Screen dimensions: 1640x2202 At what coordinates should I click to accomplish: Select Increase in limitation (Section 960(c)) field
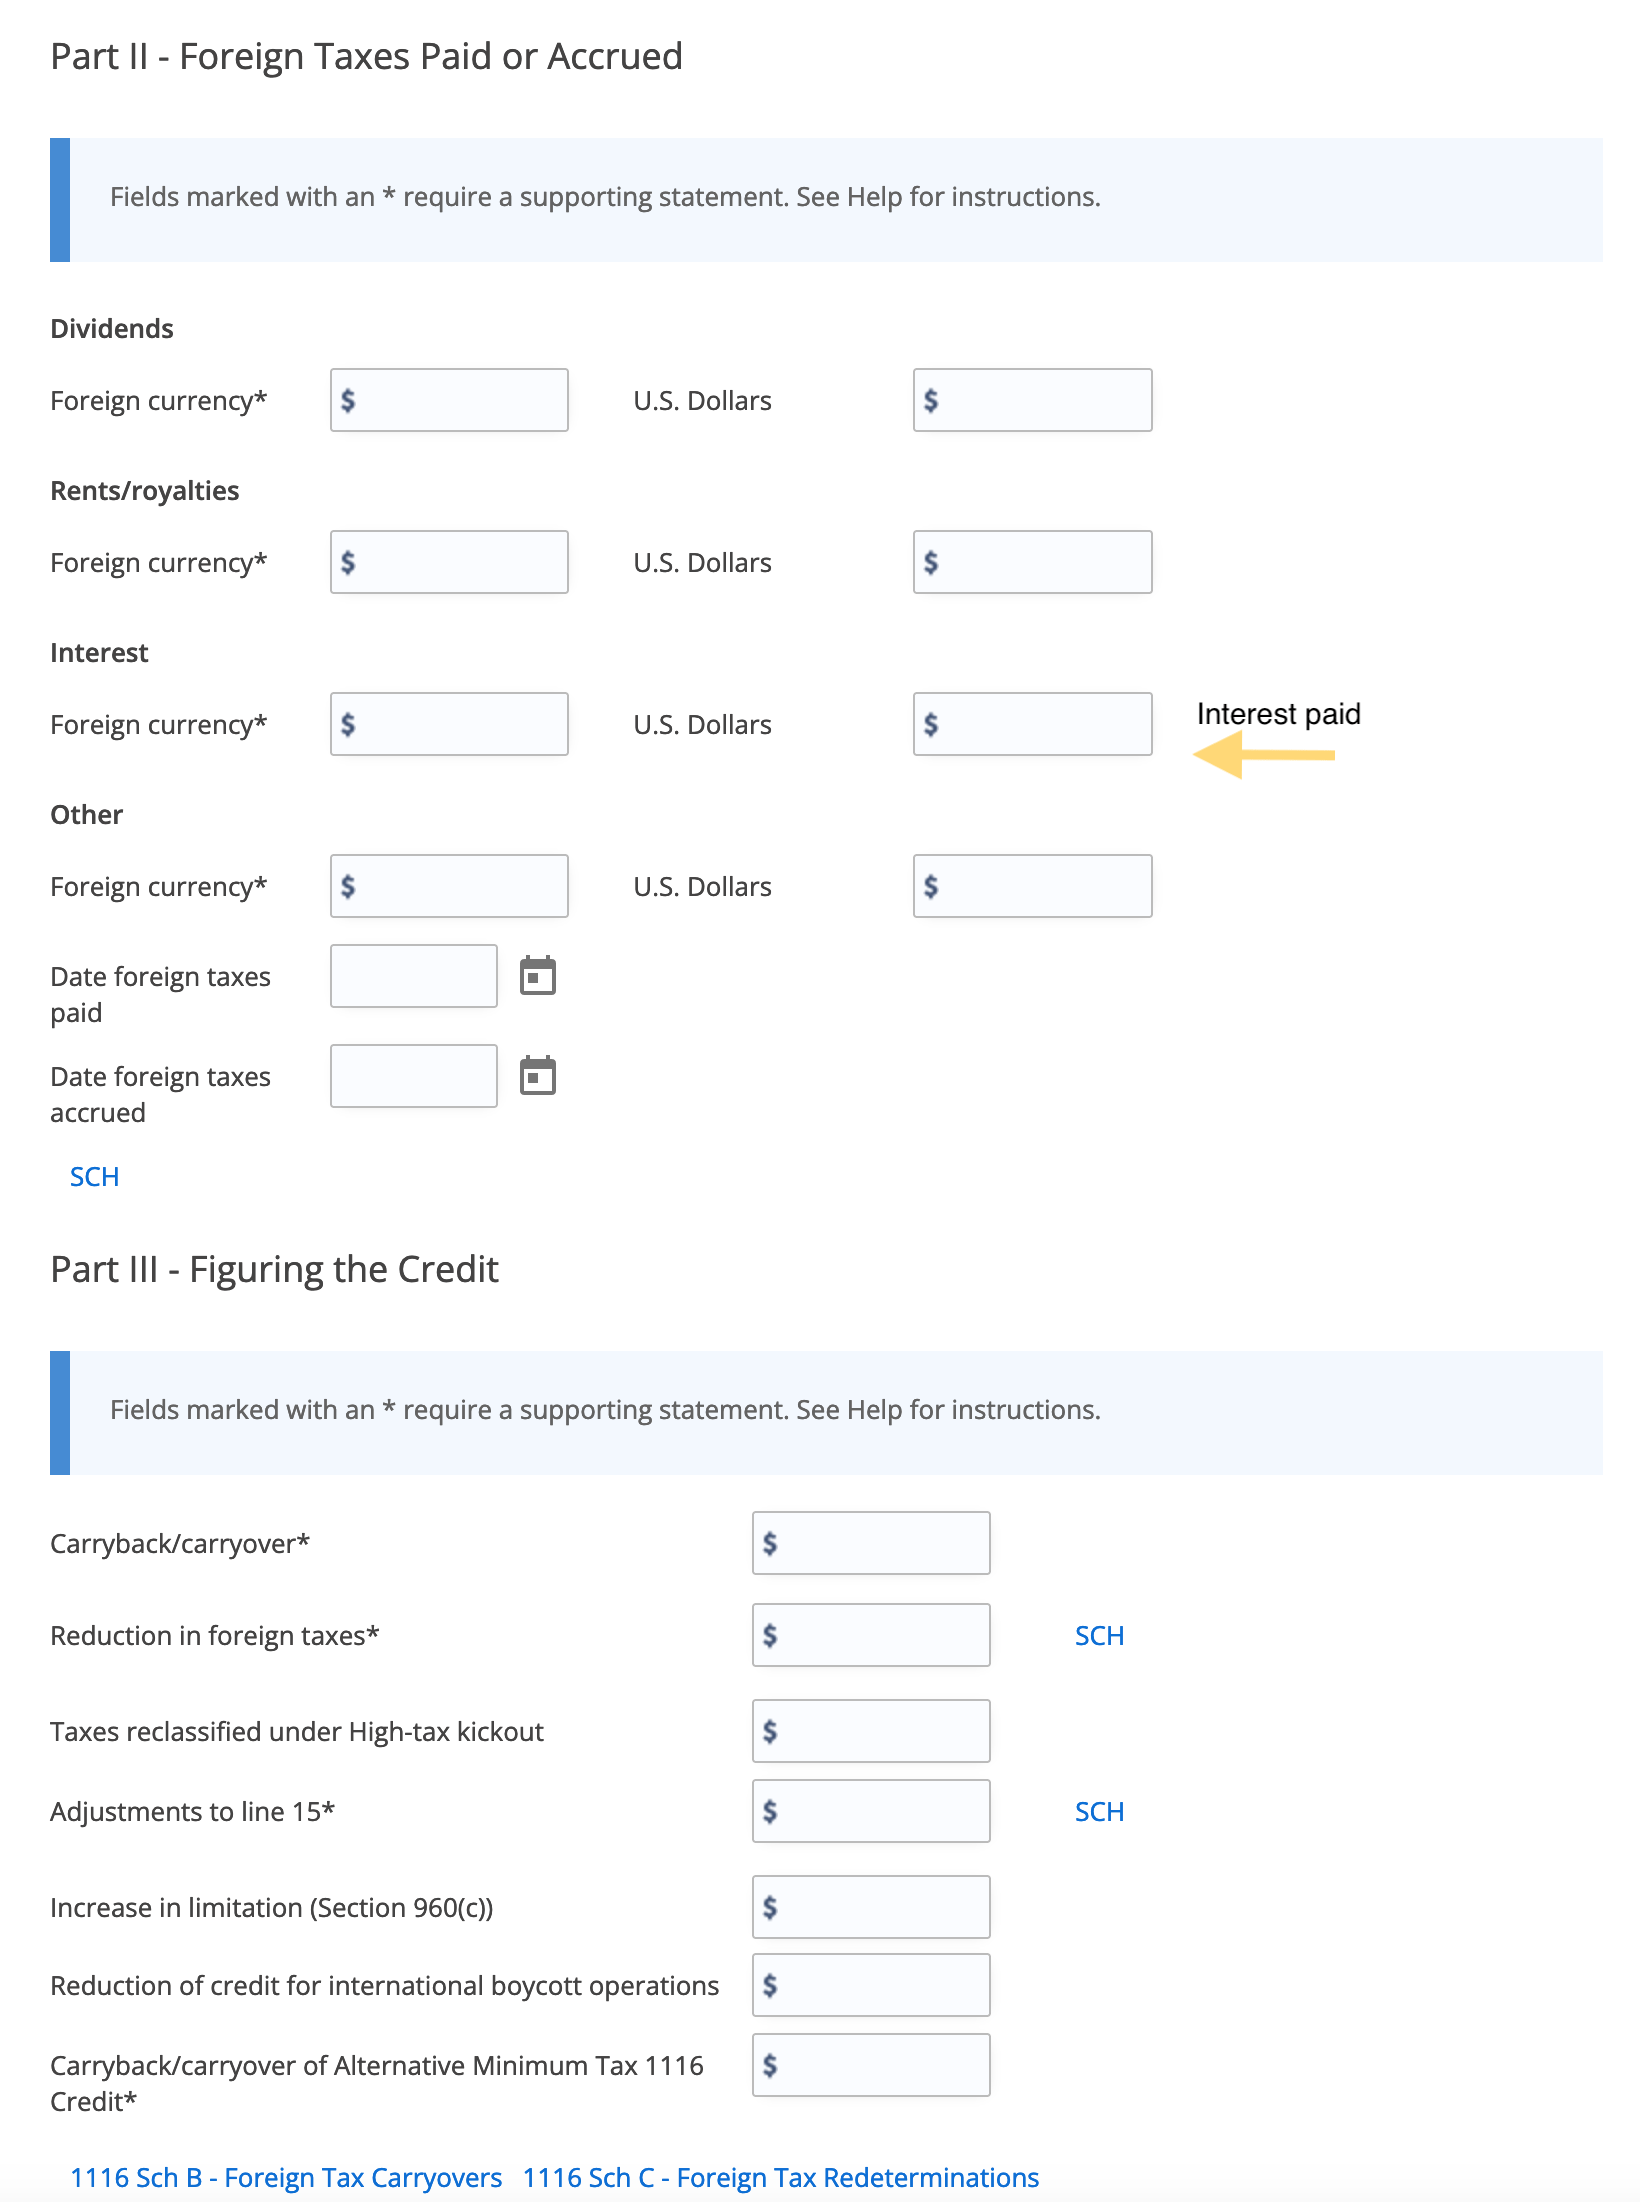pyautogui.click(x=871, y=1907)
